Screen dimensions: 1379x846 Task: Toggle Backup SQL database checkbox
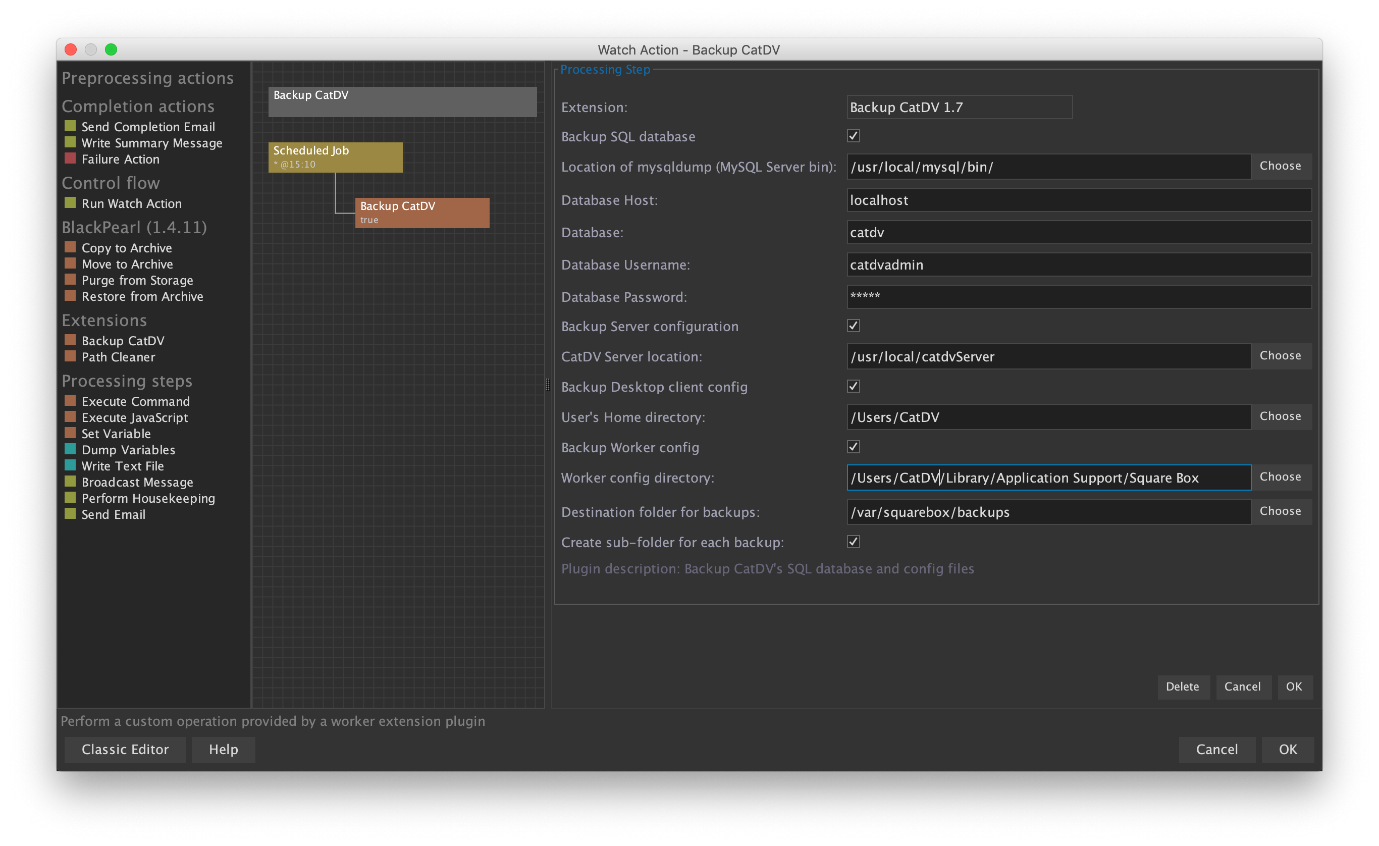click(x=853, y=136)
